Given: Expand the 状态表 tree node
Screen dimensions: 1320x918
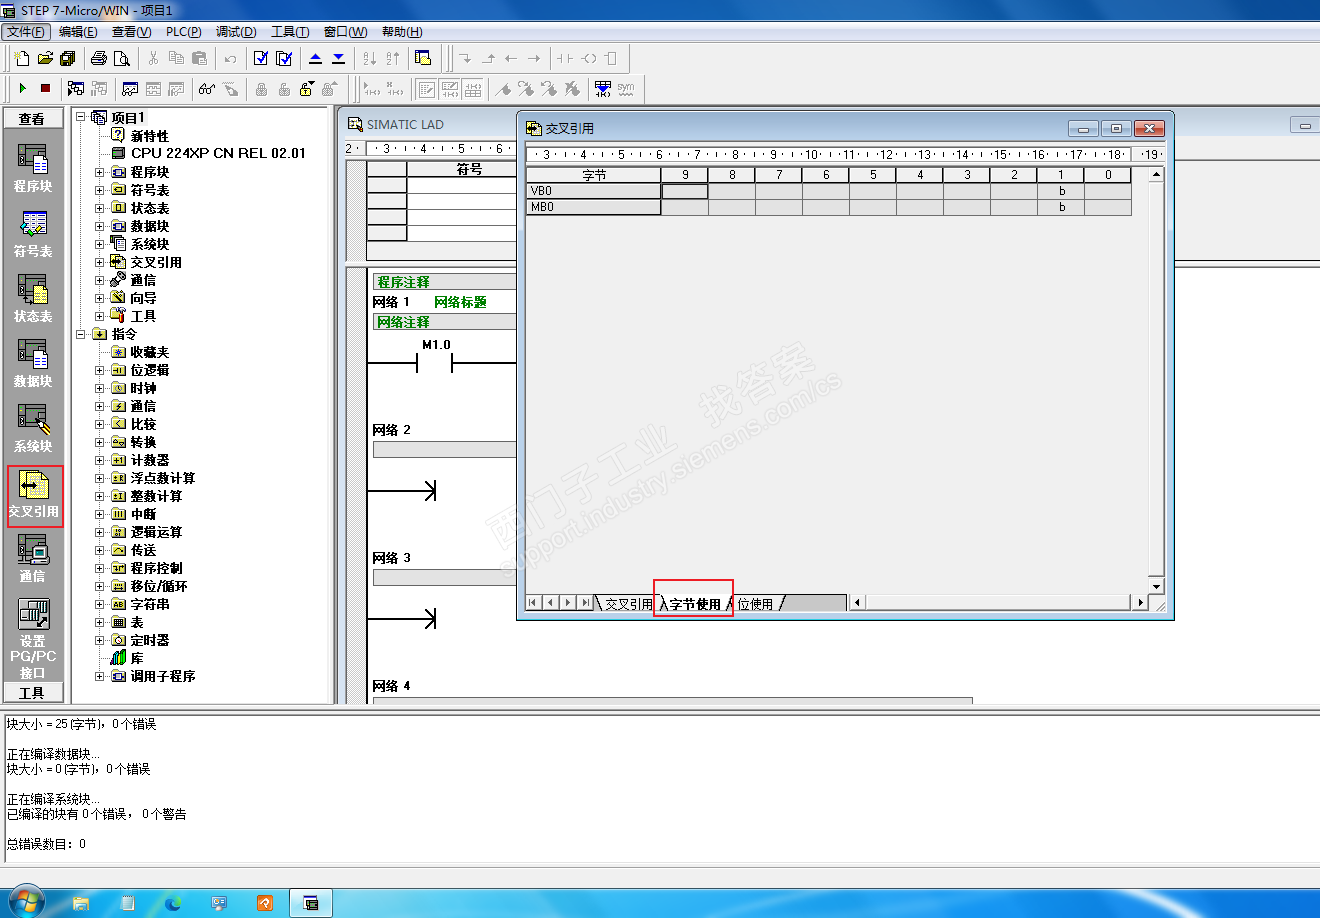Looking at the screenshot, I should pos(100,208).
